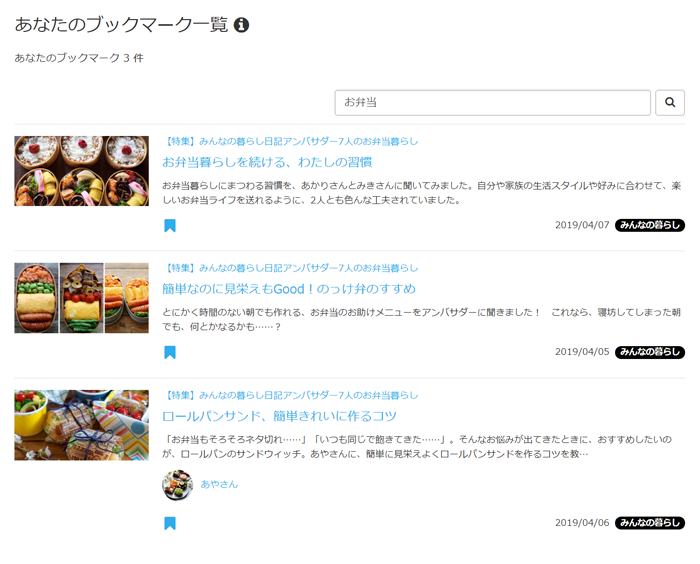
Task: Toggle bookmark icon for のっけ弁のすすめ article
Action: 170,352
